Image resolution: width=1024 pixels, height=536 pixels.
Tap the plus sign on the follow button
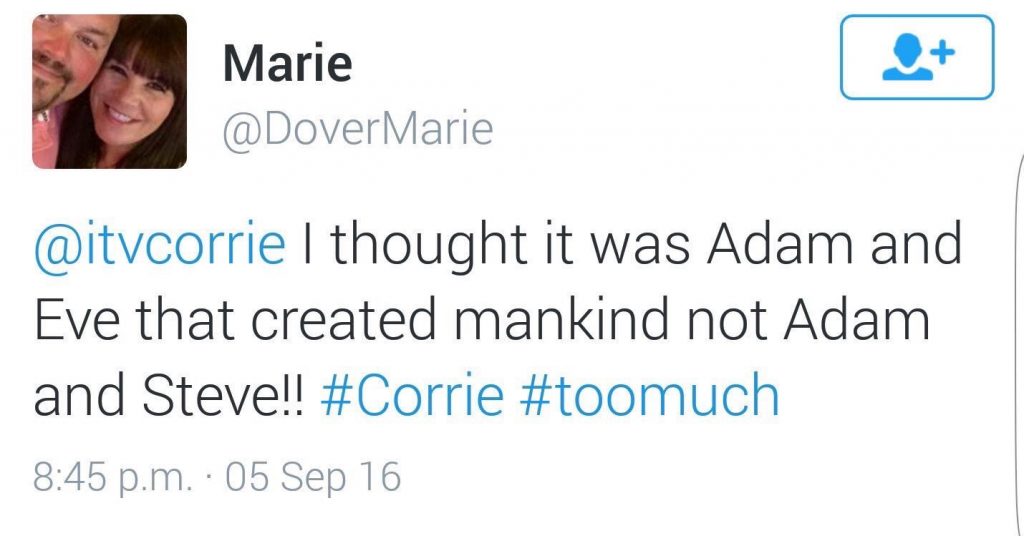pos(941,50)
